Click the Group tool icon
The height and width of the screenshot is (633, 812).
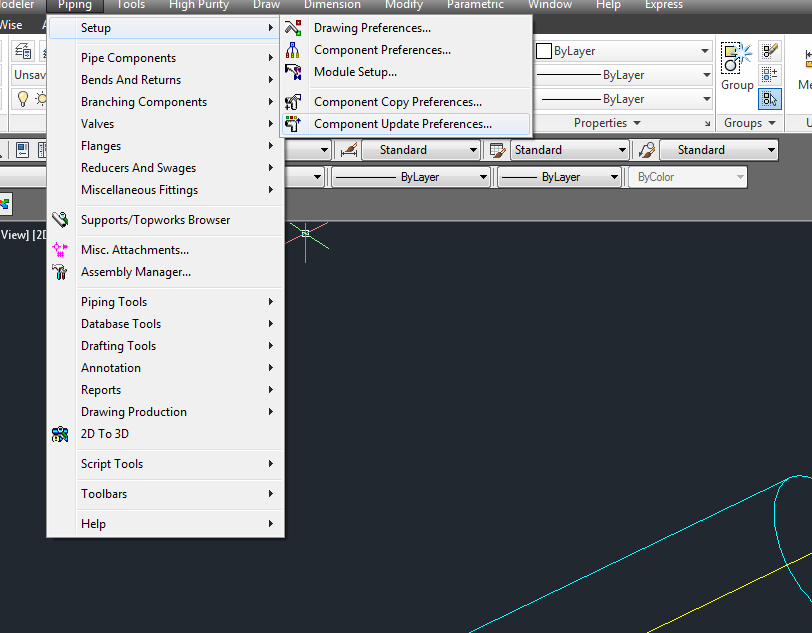point(737,58)
